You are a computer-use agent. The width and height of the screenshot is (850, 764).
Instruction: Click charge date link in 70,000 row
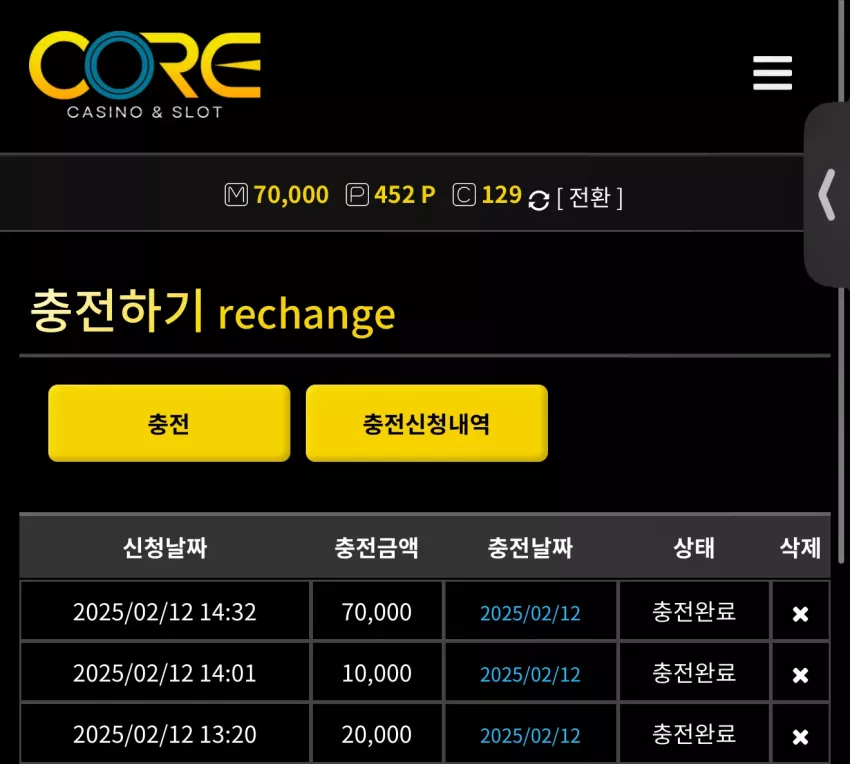tap(530, 613)
